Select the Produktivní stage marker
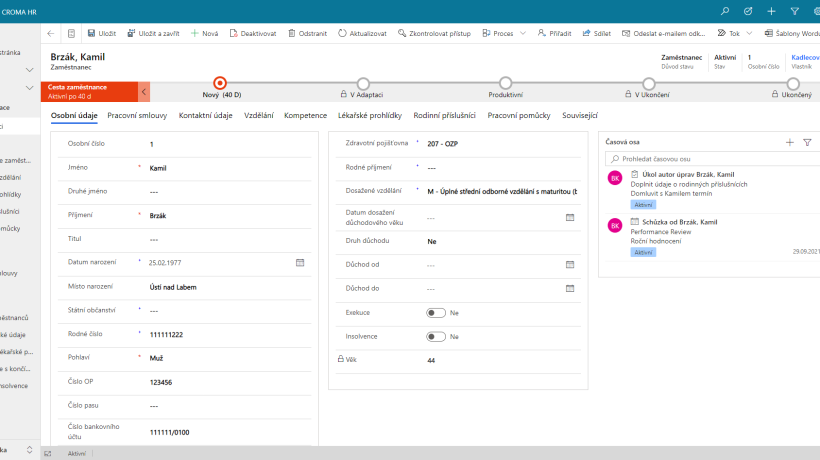Viewport: 820px width, 460px height. click(505, 83)
